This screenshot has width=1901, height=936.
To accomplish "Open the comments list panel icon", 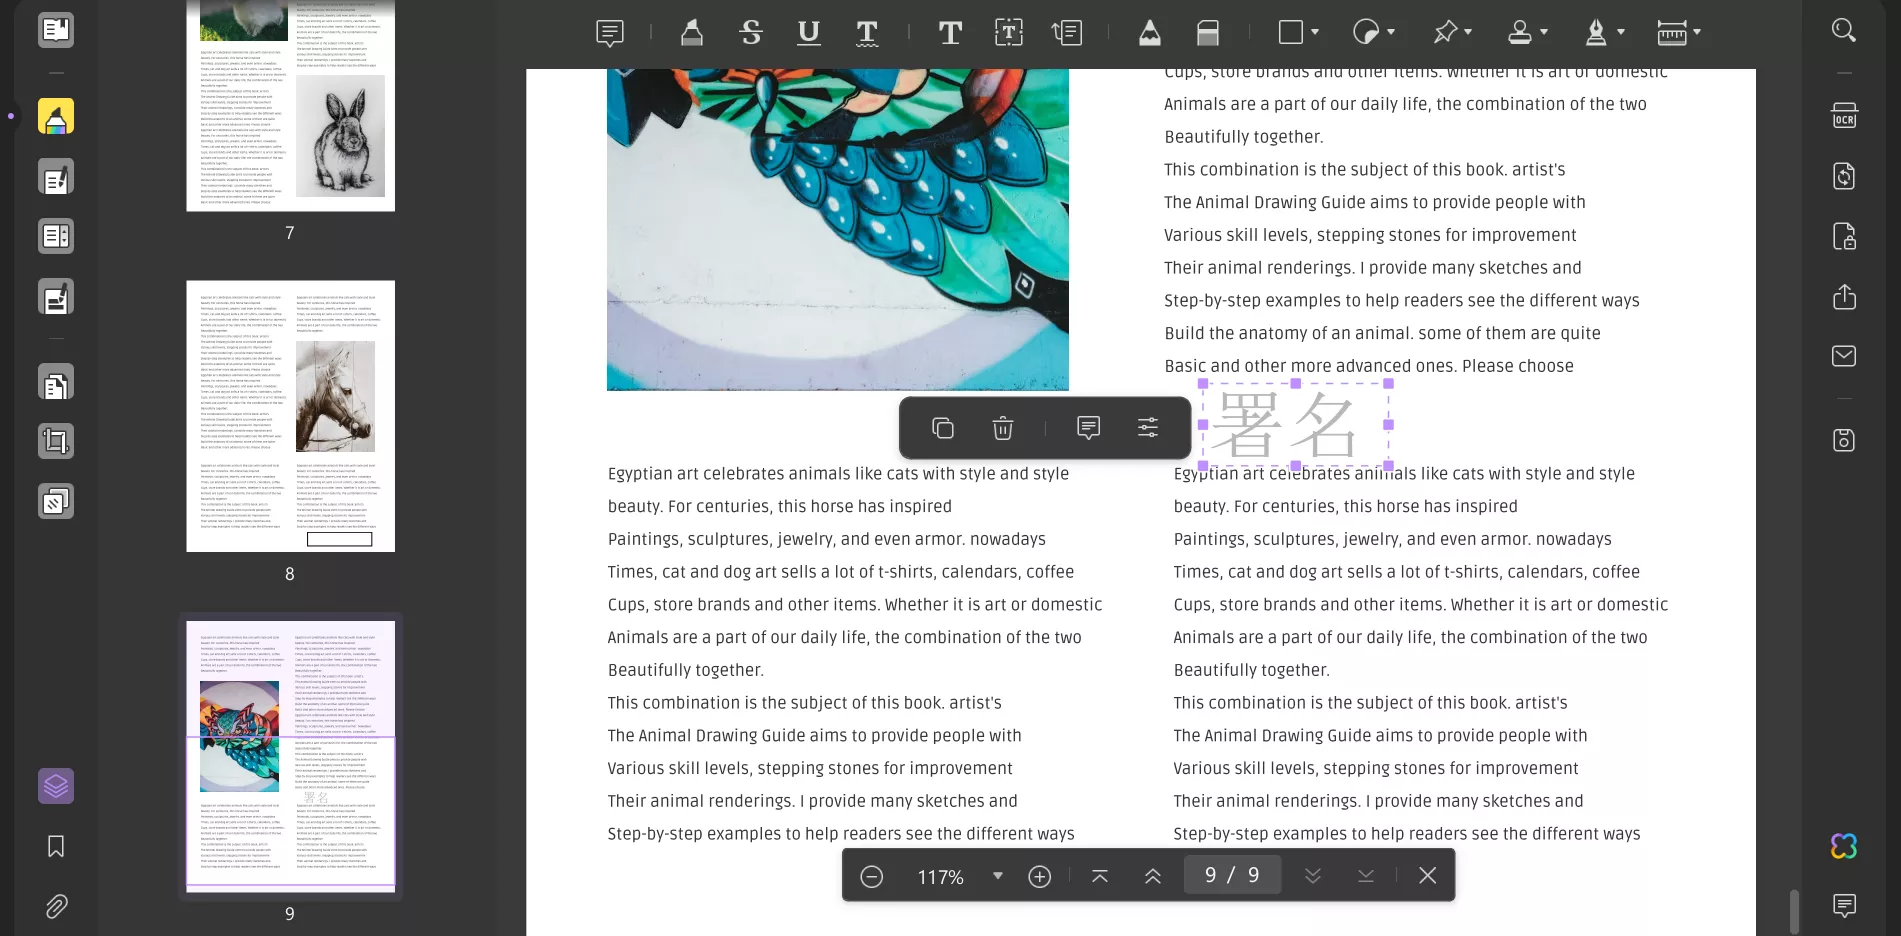I will (x=1844, y=905).
